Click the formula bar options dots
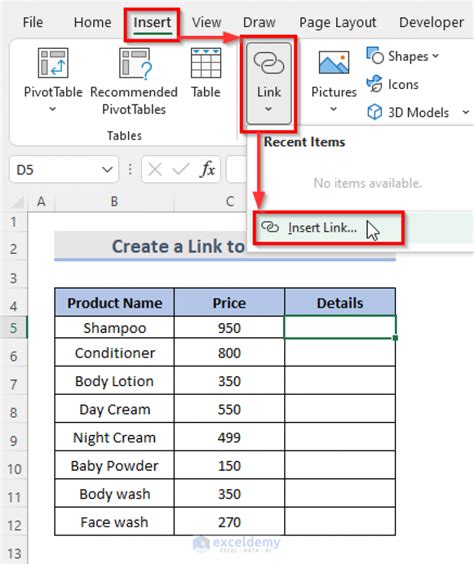474x564 pixels. click(x=130, y=169)
